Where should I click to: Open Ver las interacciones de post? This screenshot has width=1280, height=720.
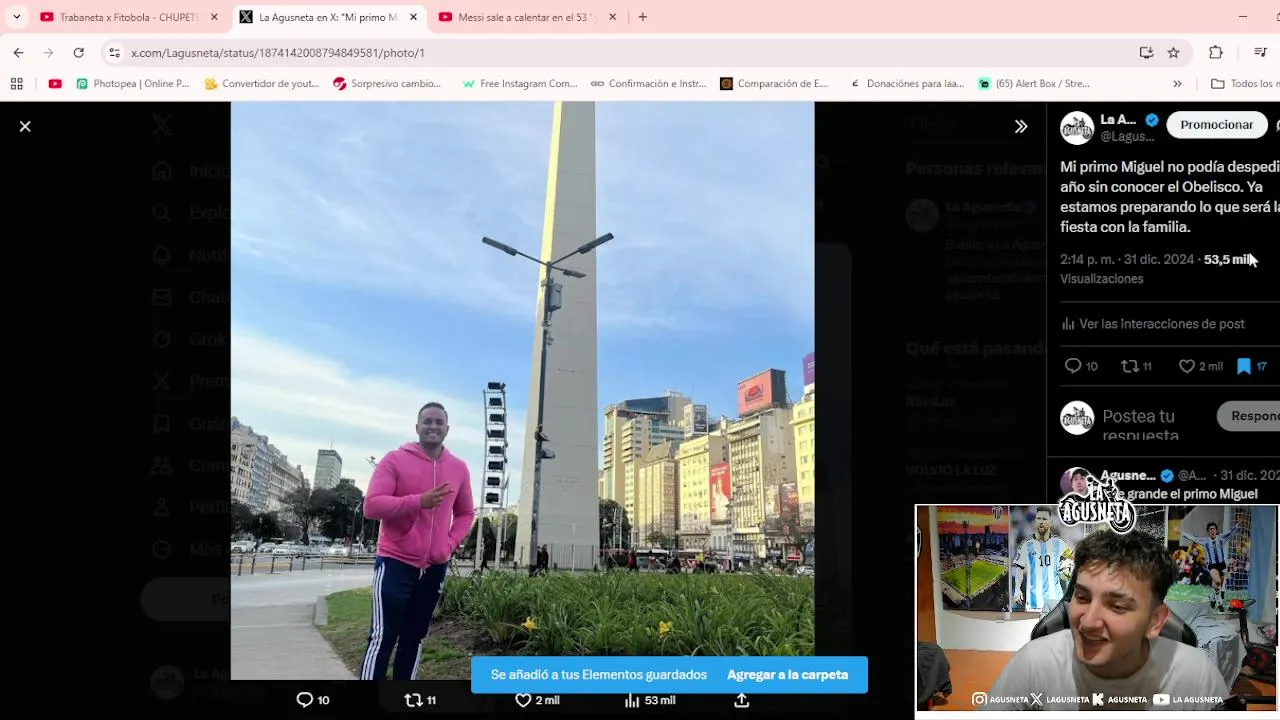pos(1153,324)
